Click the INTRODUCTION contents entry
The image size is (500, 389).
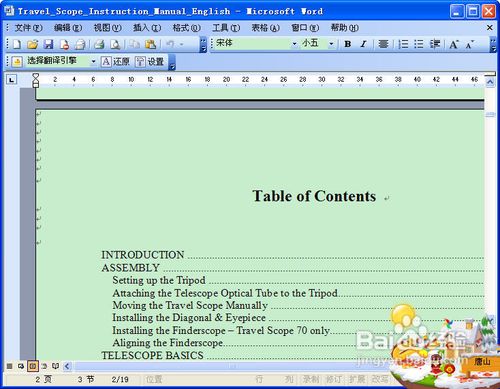tap(142, 255)
